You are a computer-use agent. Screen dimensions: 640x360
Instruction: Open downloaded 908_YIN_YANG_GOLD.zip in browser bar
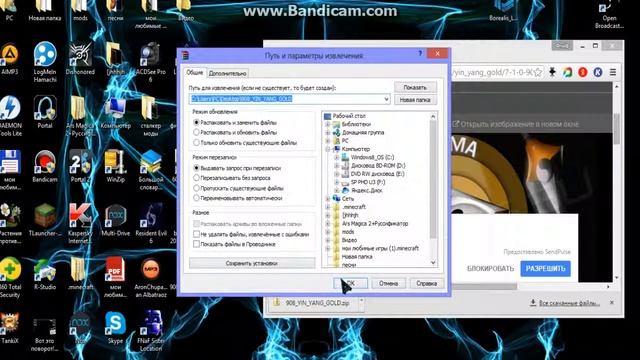[317, 303]
